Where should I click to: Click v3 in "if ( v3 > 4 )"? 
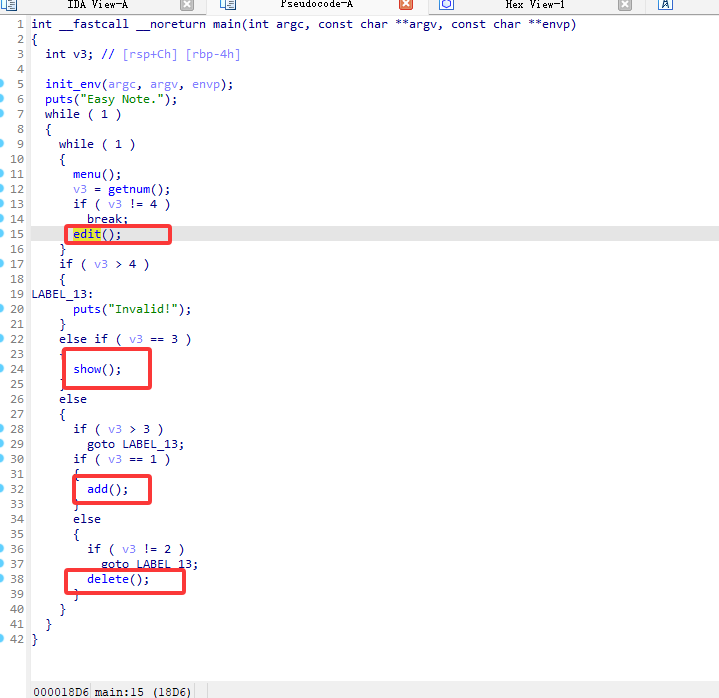click(101, 264)
